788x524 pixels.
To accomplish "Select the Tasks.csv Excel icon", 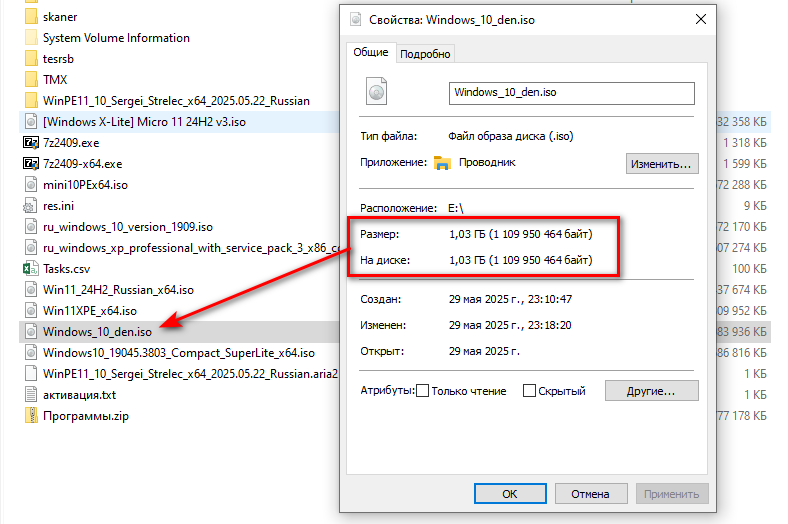I will click(x=31, y=269).
